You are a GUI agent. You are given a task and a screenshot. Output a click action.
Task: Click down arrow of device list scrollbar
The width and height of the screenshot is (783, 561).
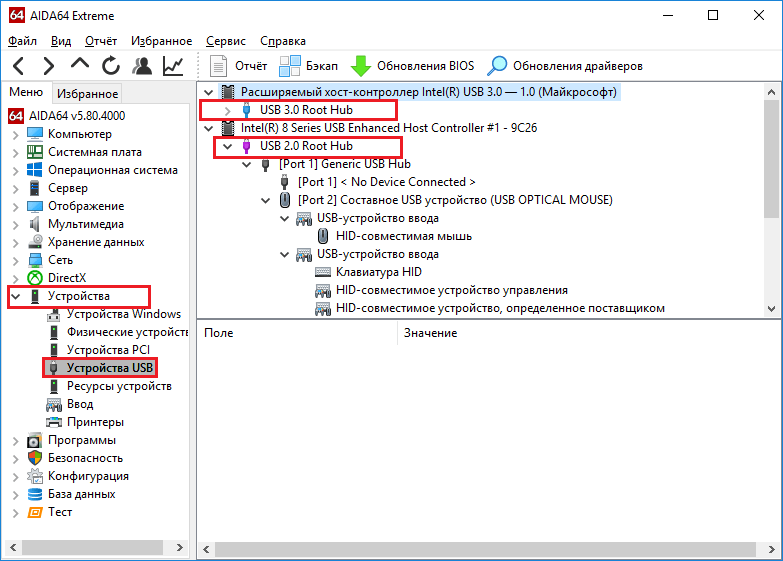point(772,309)
